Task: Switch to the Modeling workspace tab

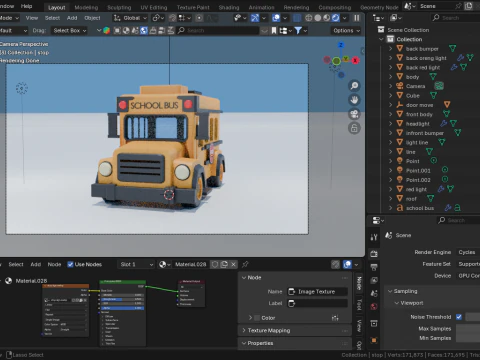Action: coord(86,7)
